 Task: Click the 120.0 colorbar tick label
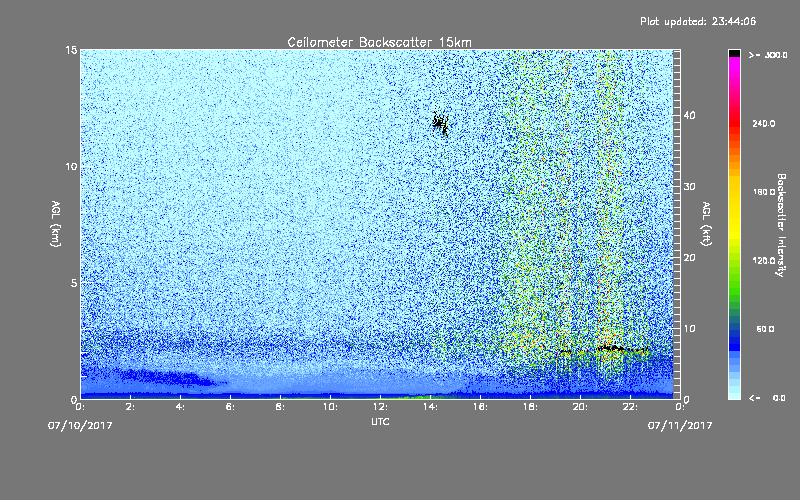click(764, 260)
